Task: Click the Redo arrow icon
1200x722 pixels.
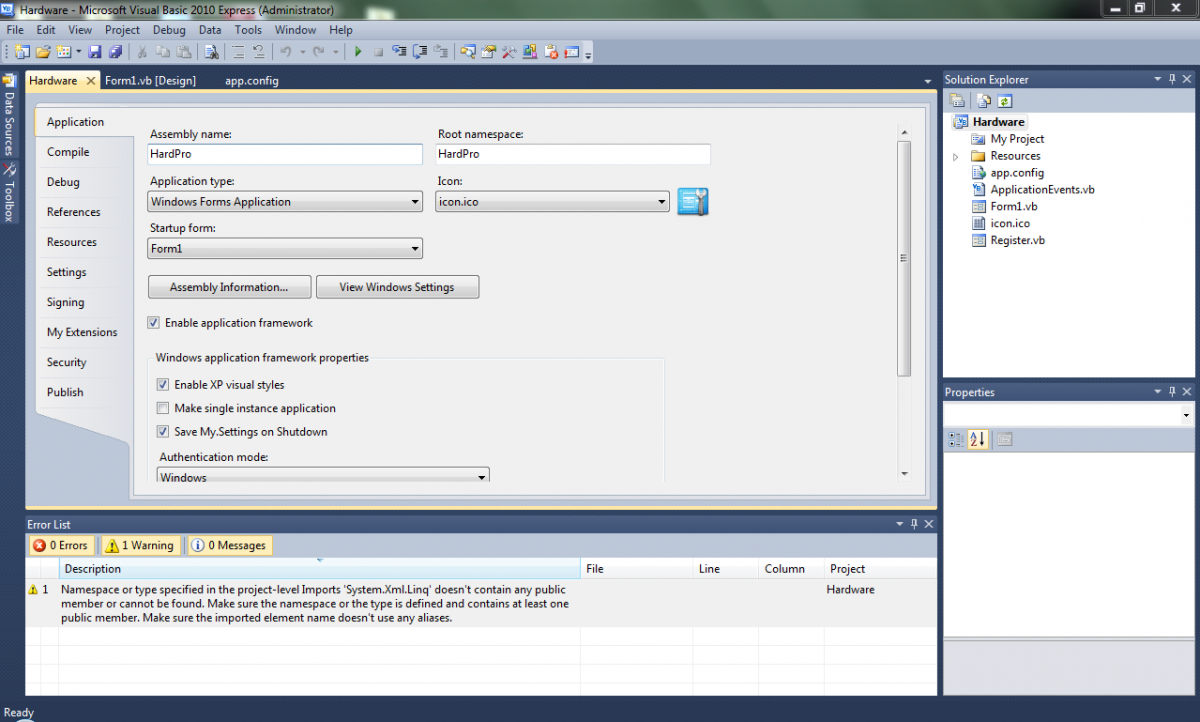Action: click(x=318, y=51)
